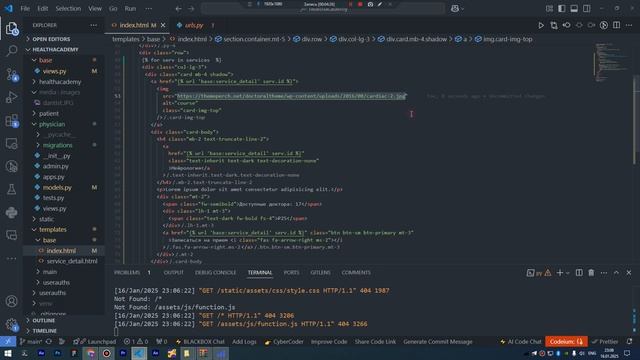This screenshot has height=360, width=640.
Task: Toggle the Secondary Side Bar layout
Action: tap(587, 9)
